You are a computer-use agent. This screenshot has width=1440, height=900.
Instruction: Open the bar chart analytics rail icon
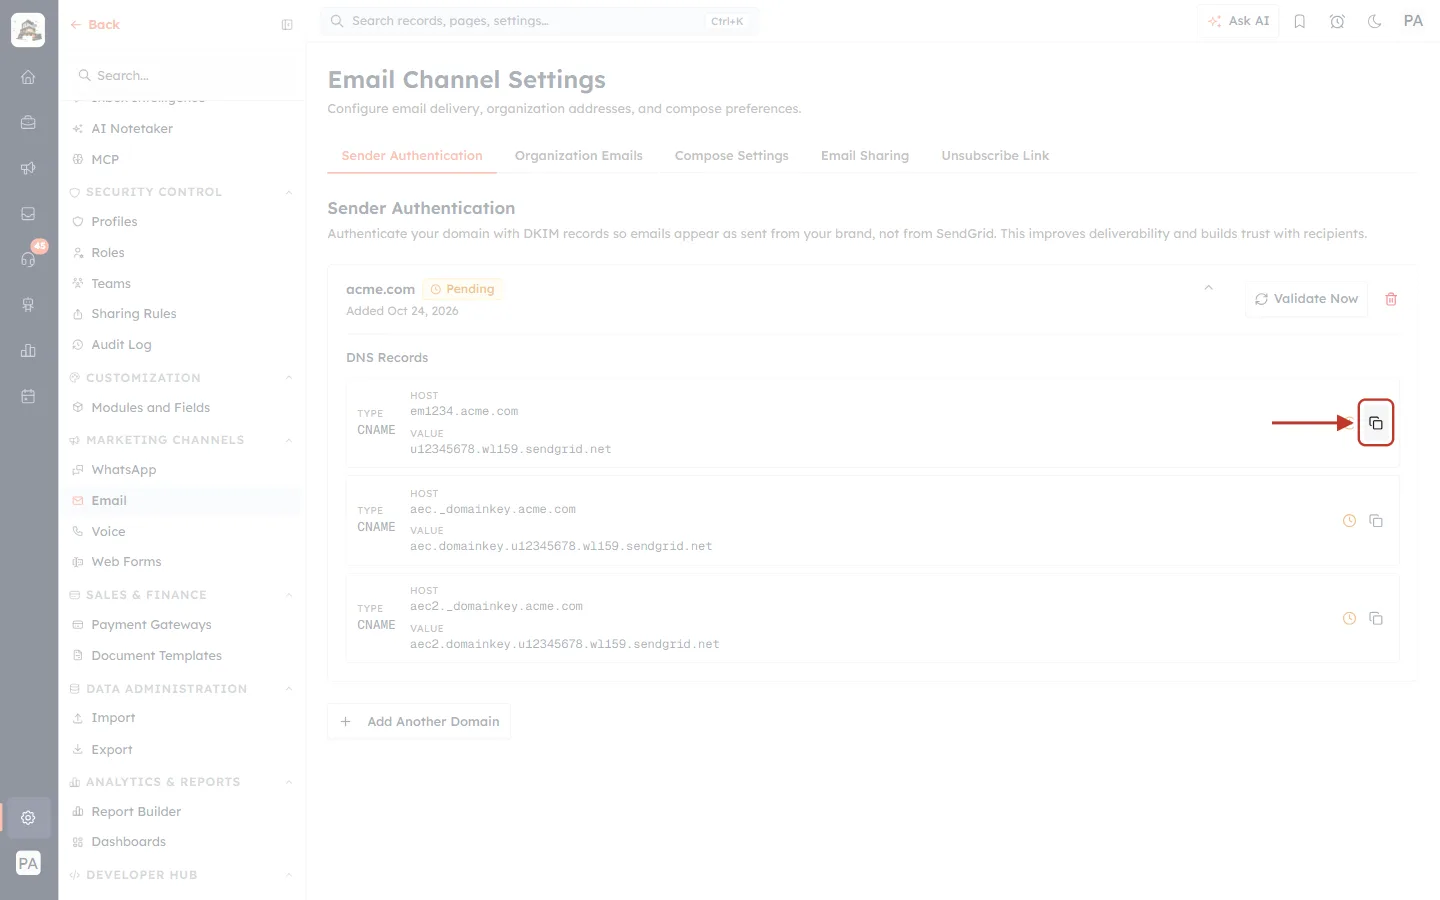coord(28,350)
